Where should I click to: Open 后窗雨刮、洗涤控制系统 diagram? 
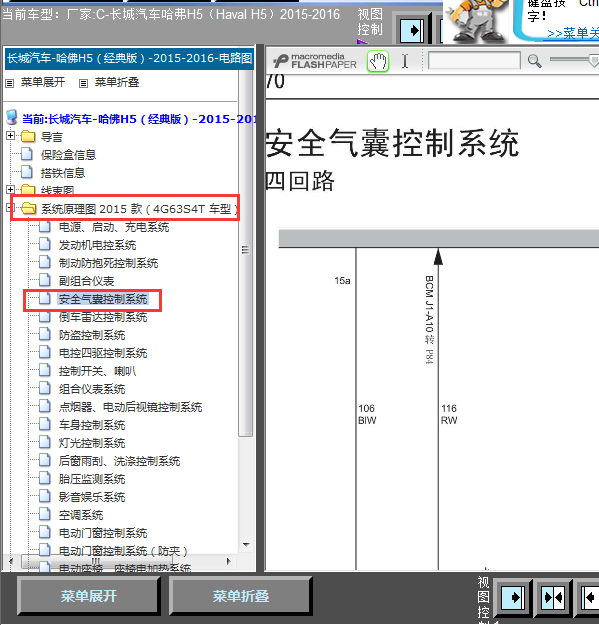pyautogui.click(x=120, y=461)
